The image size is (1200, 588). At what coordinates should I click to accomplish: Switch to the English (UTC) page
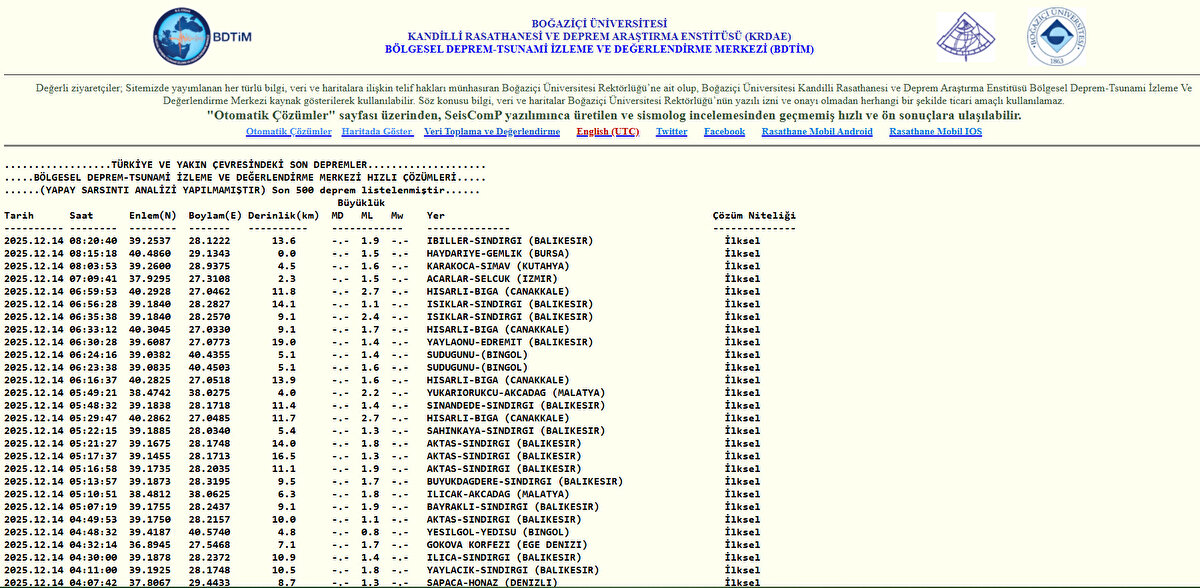[607, 132]
